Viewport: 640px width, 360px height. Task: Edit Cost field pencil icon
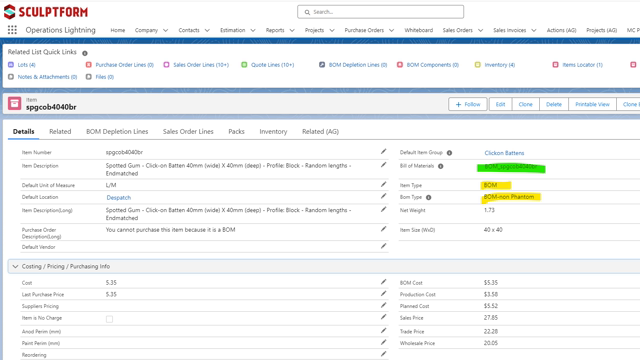383,282
